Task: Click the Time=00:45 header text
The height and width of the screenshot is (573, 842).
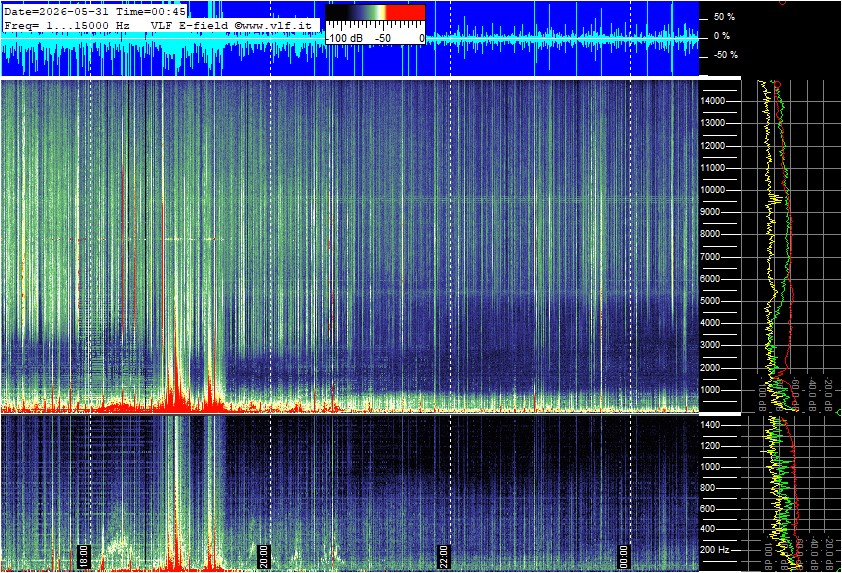Action: [x=151, y=11]
